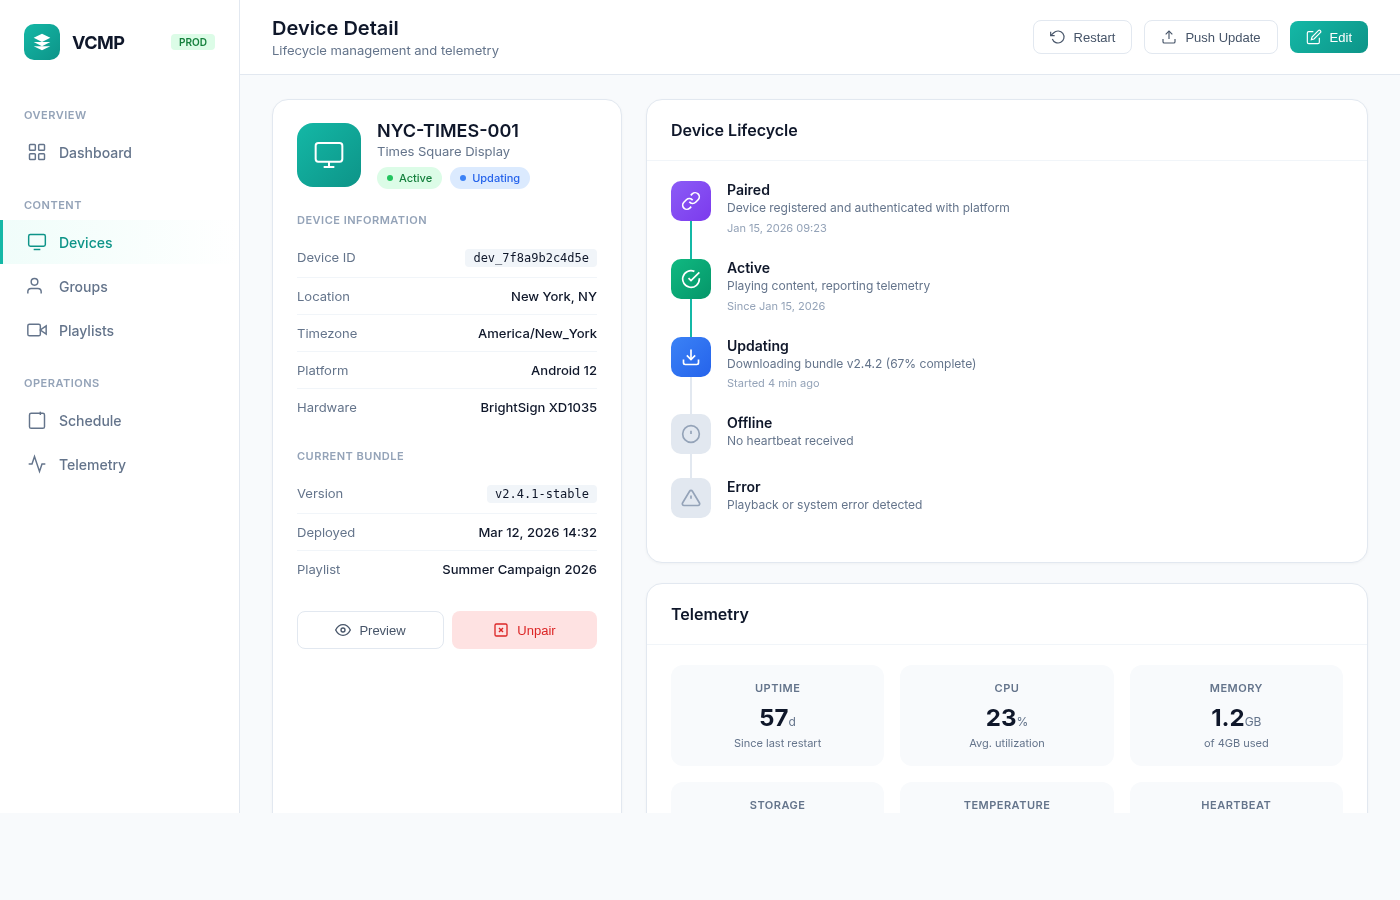
Task: Click the Uptime telemetry card
Action: (x=777, y=715)
